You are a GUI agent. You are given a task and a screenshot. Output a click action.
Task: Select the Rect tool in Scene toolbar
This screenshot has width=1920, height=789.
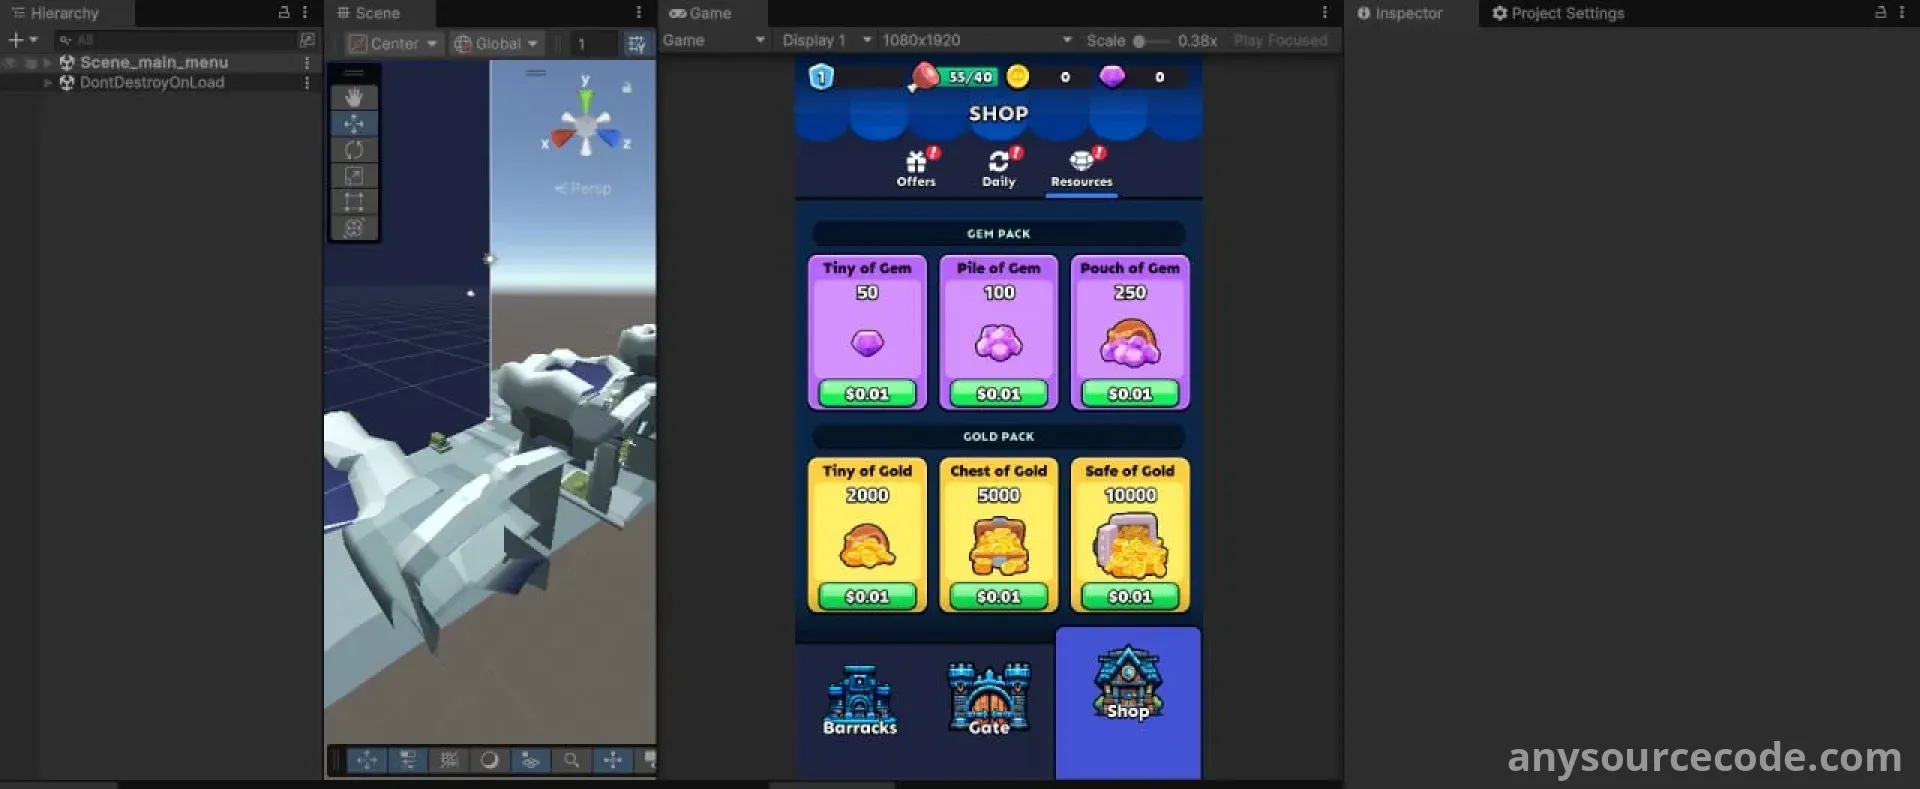coord(354,202)
